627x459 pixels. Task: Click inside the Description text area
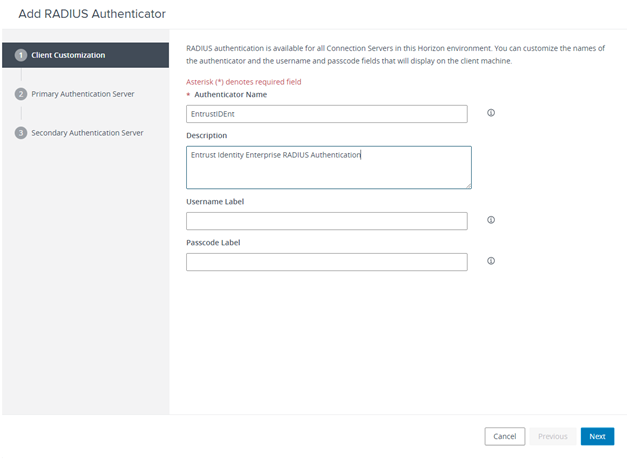point(326,167)
